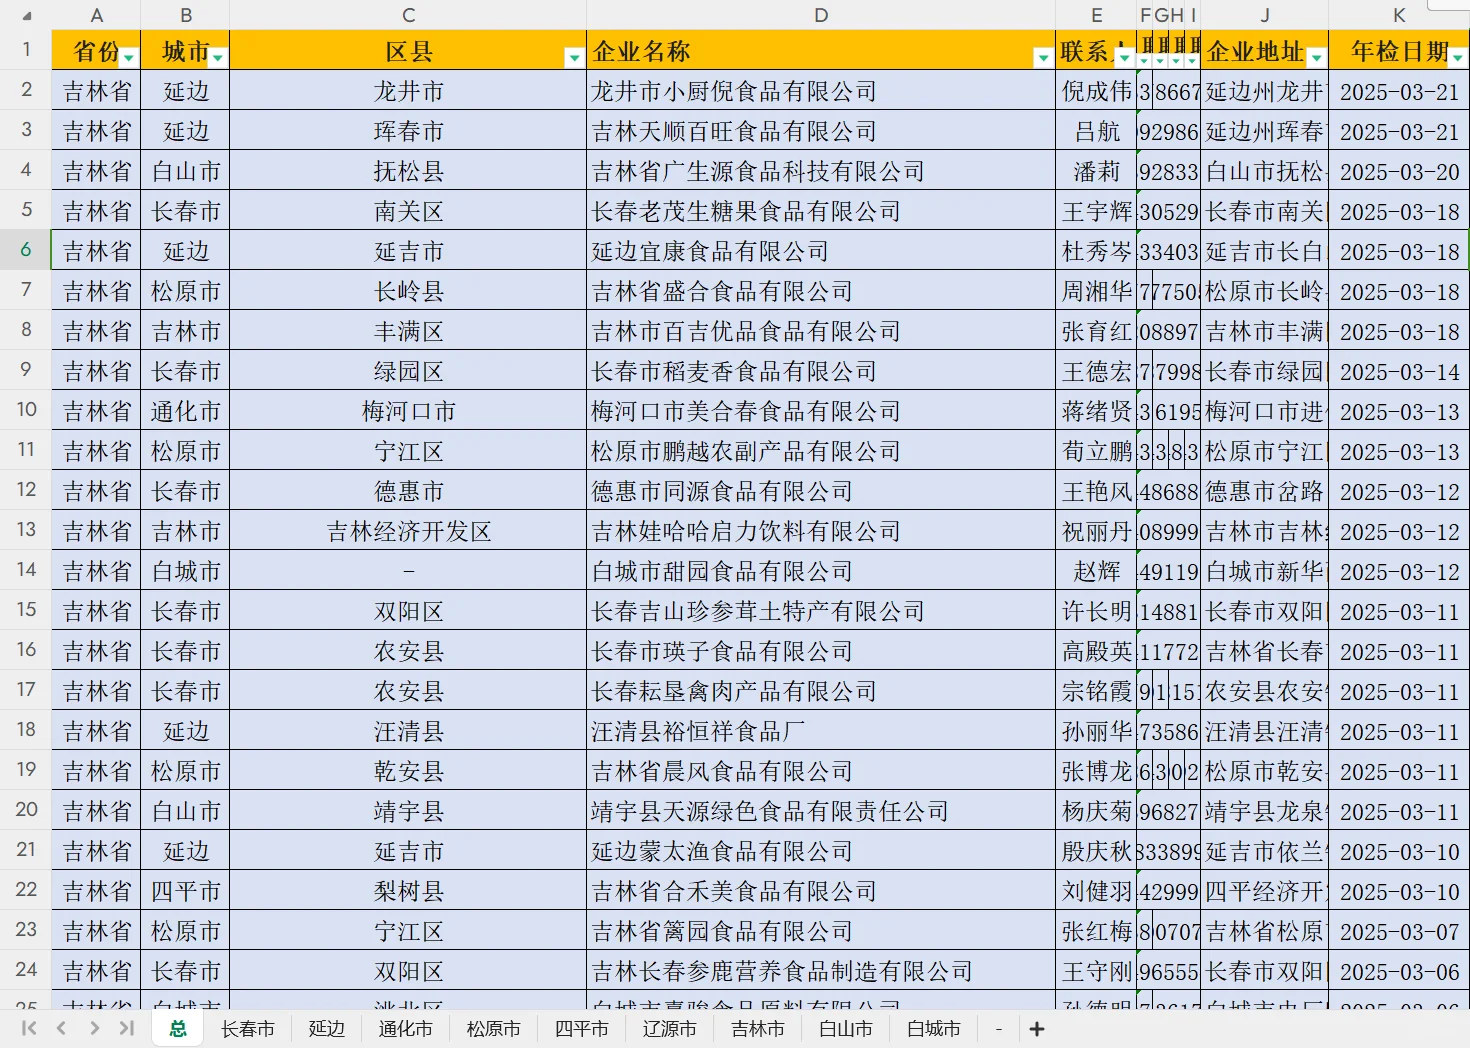Switch to the 辽源市 sheet tab
1470x1048 pixels.
coord(669,1028)
